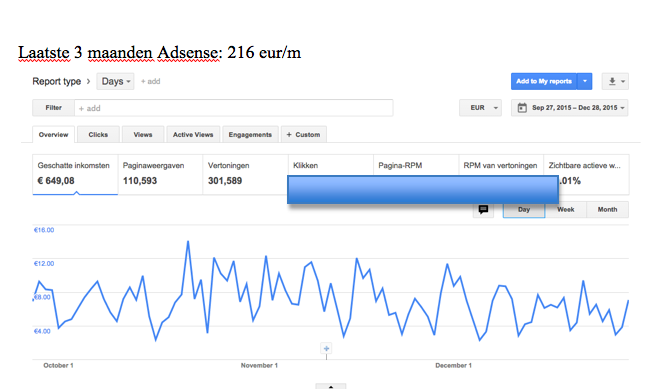Screen dimensions: 654x390
Task: Click the plus icon on Custom tab
Action: click(x=289, y=134)
